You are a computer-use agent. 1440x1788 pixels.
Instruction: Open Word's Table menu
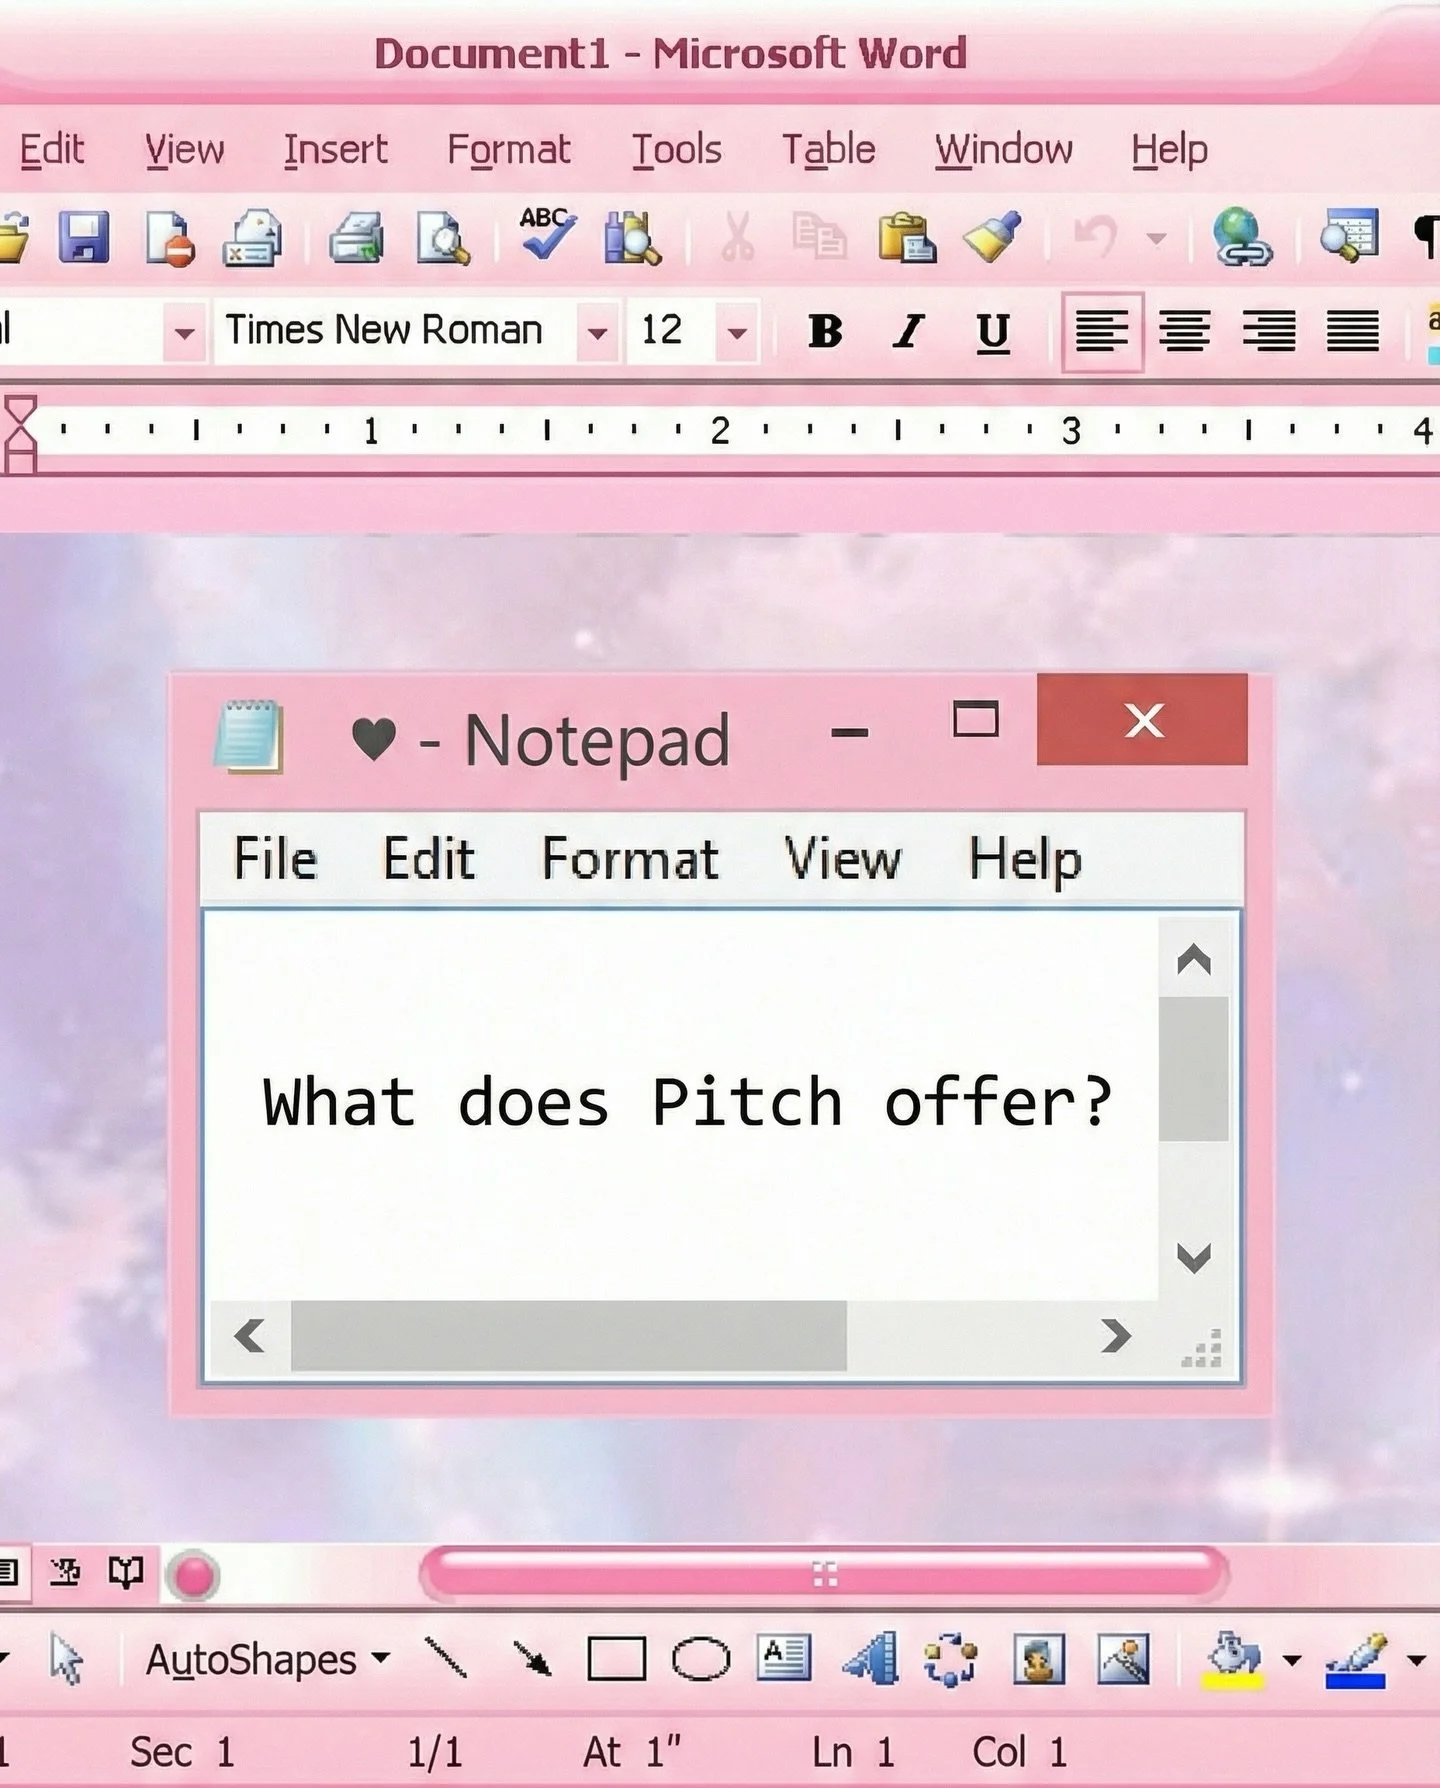829,150
